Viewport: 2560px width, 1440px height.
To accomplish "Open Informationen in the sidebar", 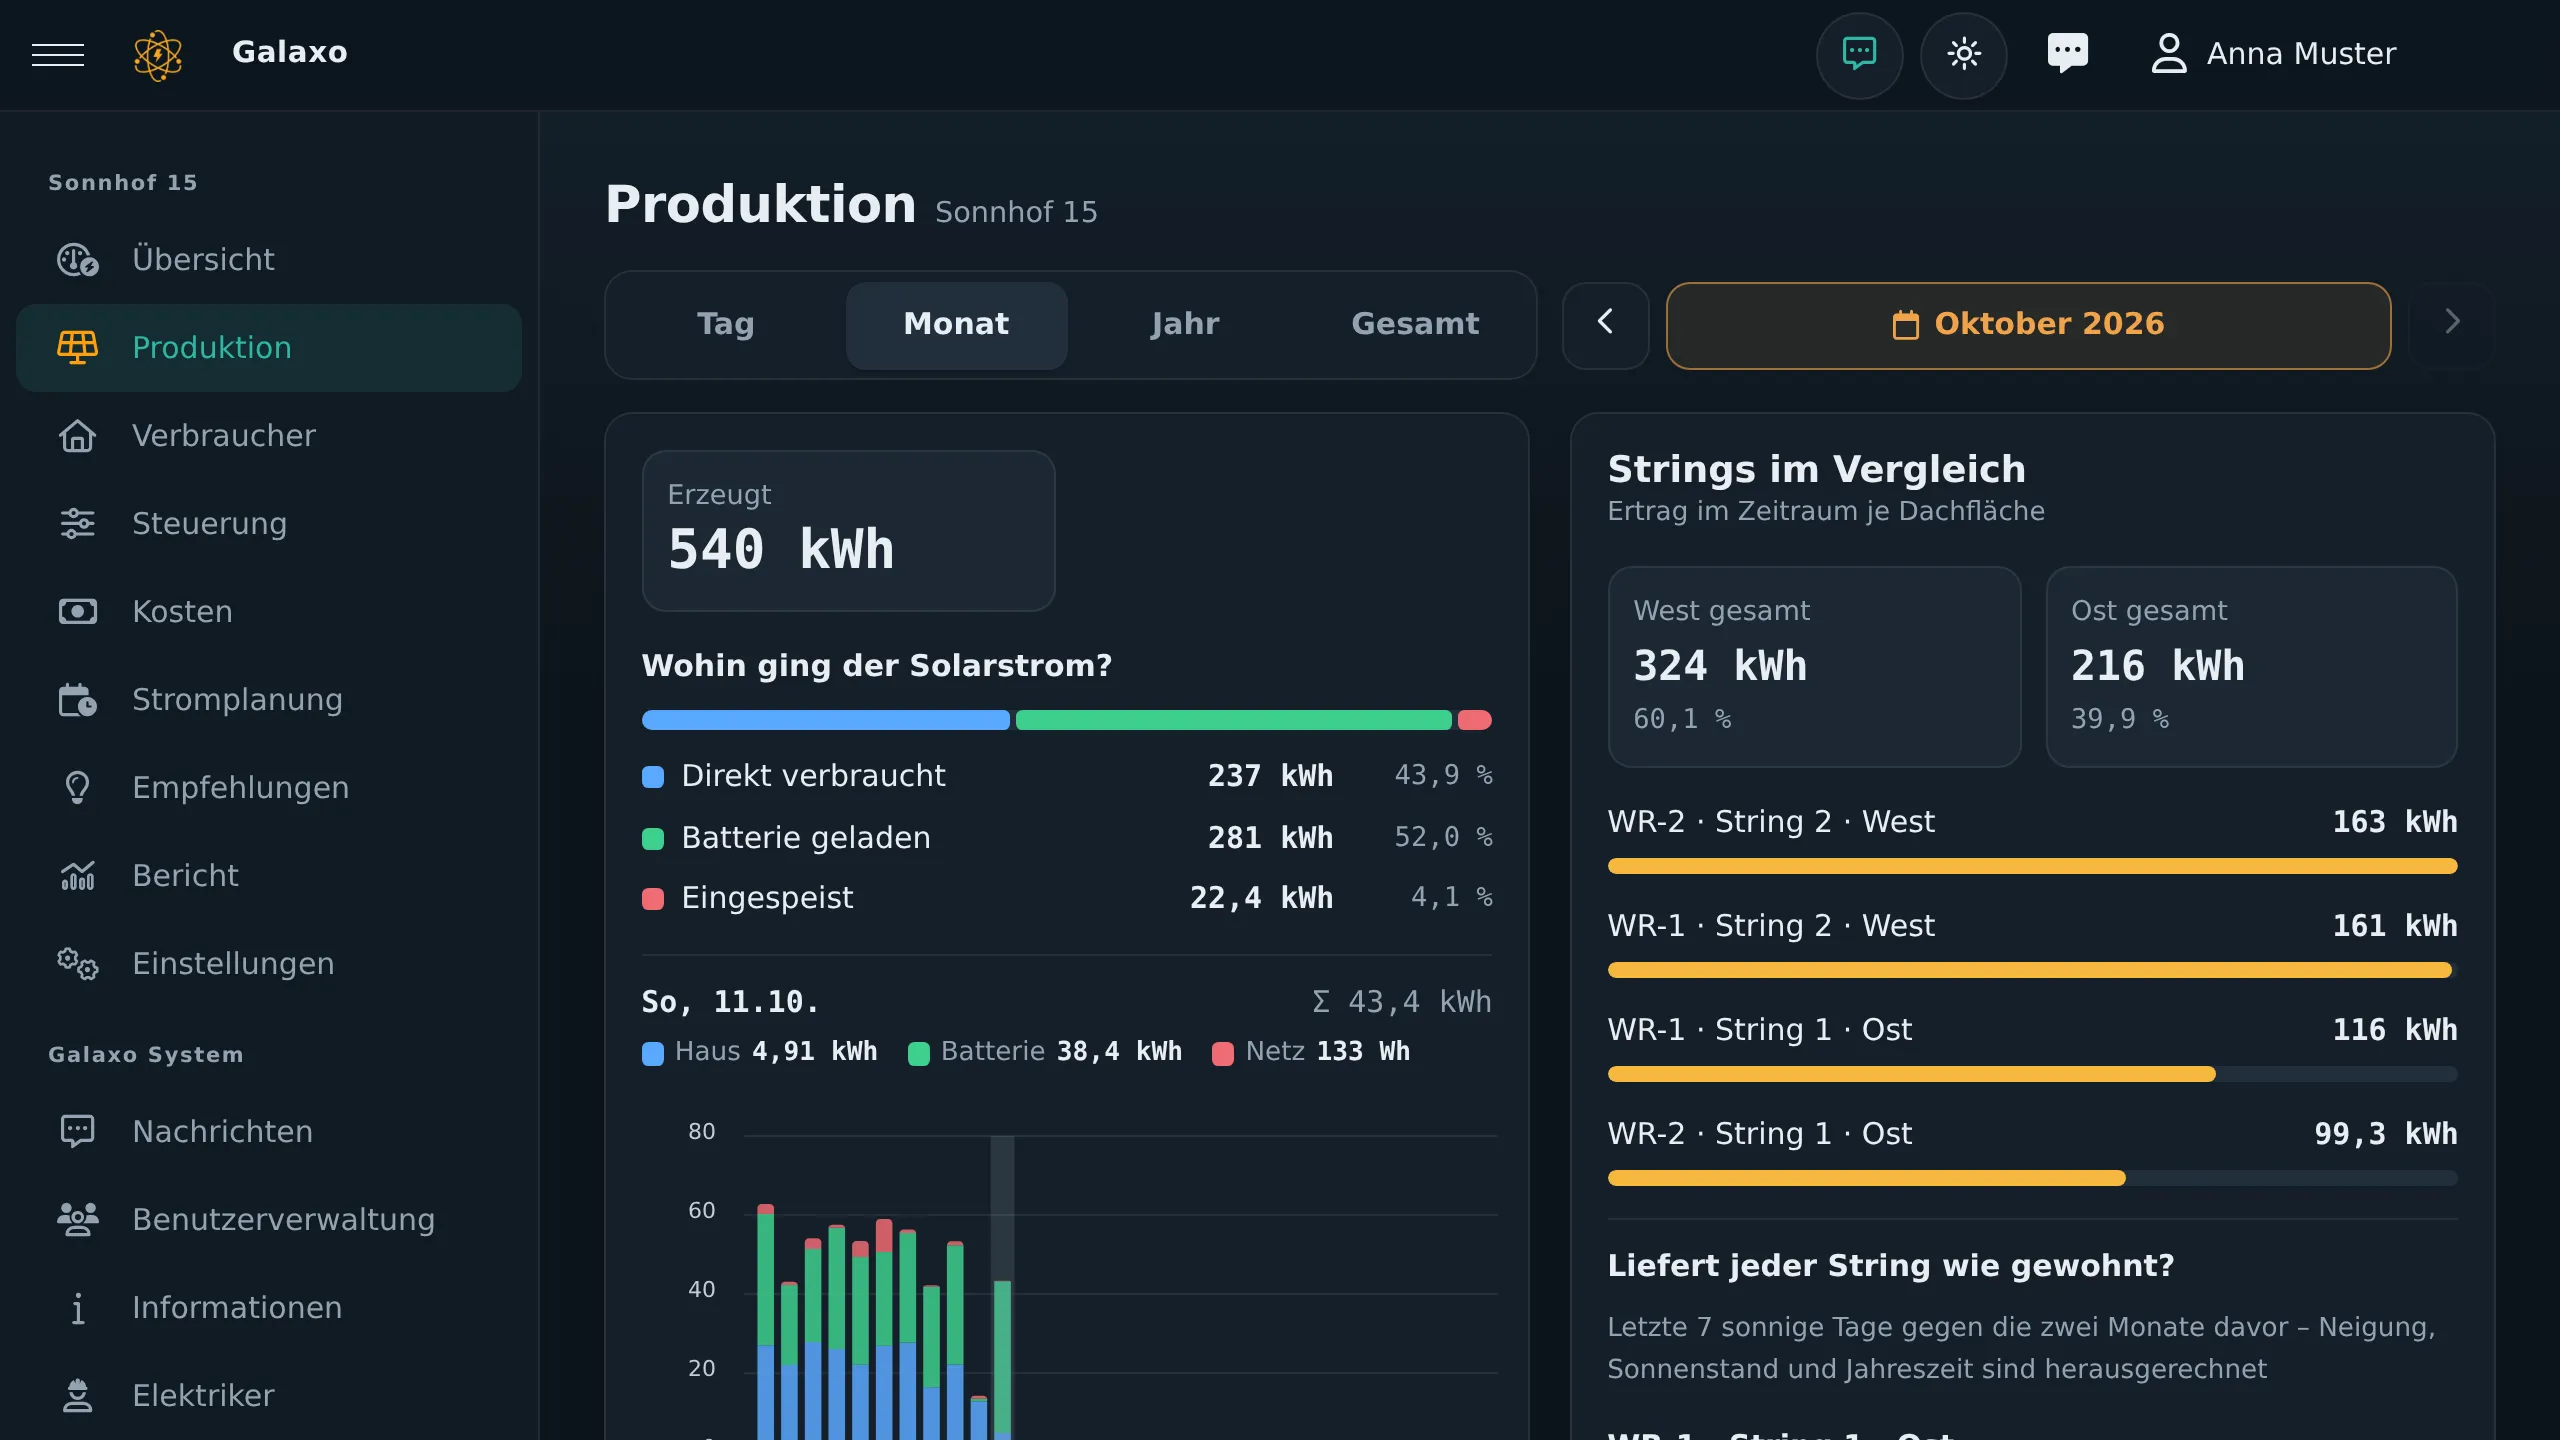I will click(x=269, y=1308).
